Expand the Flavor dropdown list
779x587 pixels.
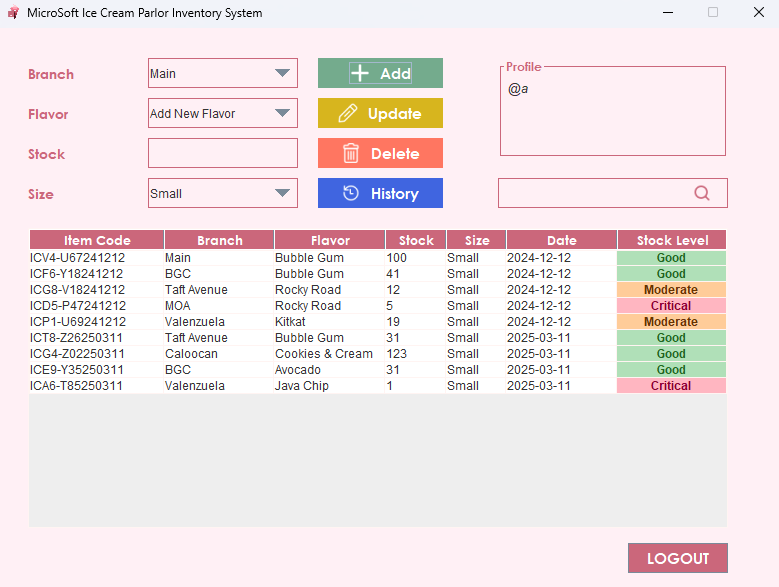[x=282, y=113]
